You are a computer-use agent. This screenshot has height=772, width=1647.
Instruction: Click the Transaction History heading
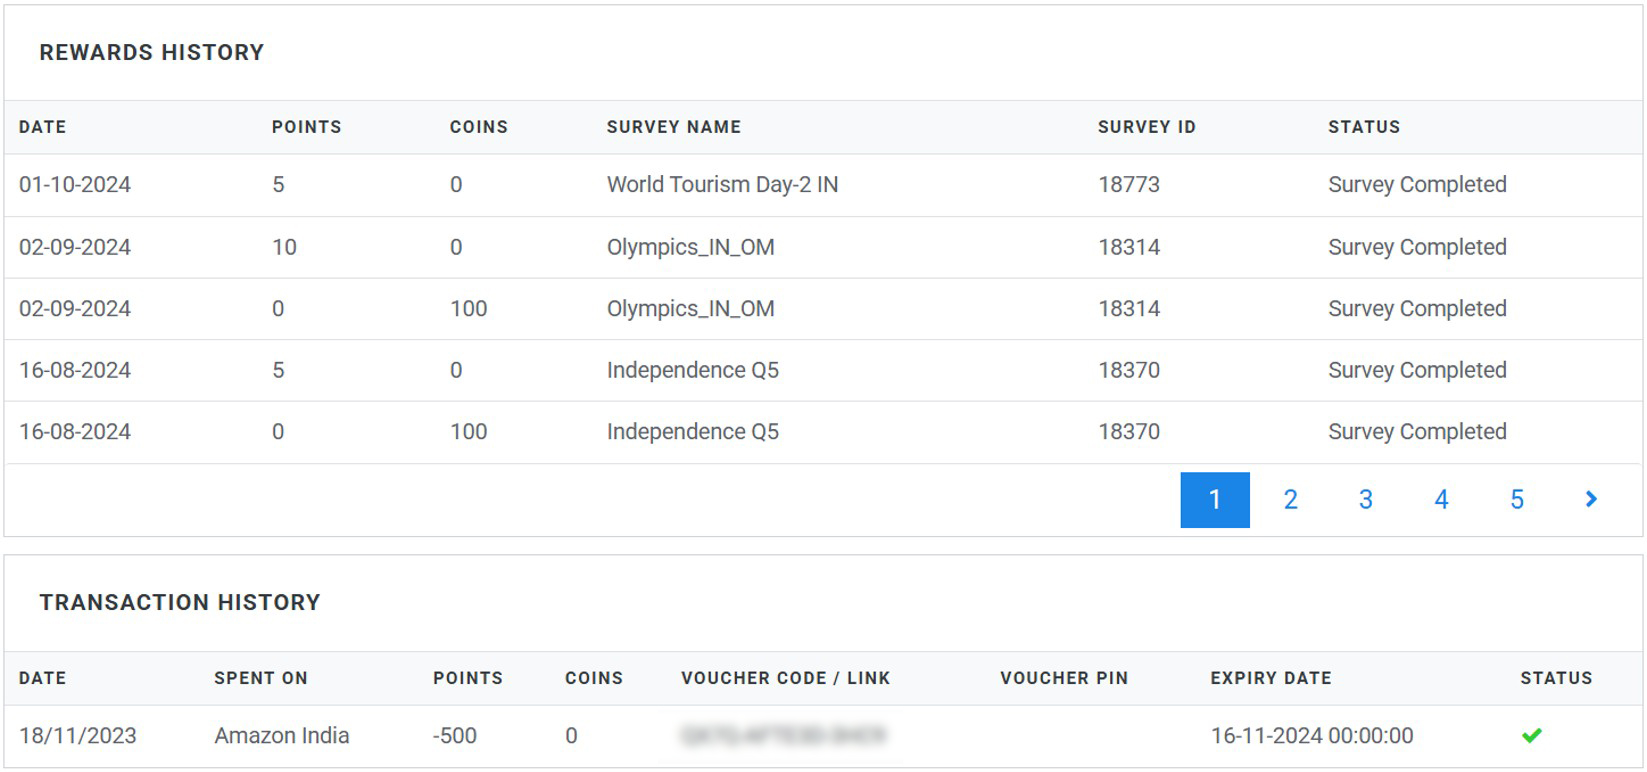coord(180,602)
